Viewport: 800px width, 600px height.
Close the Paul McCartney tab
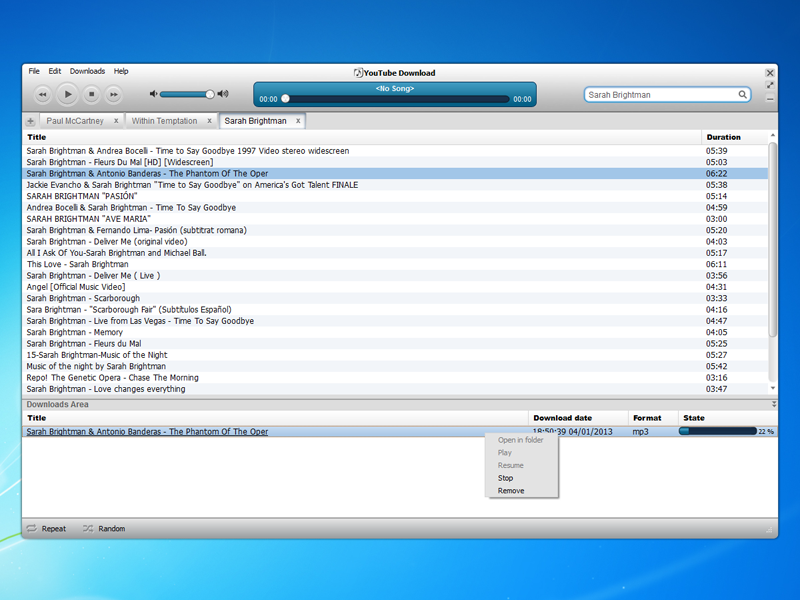(x=116, y=121)
